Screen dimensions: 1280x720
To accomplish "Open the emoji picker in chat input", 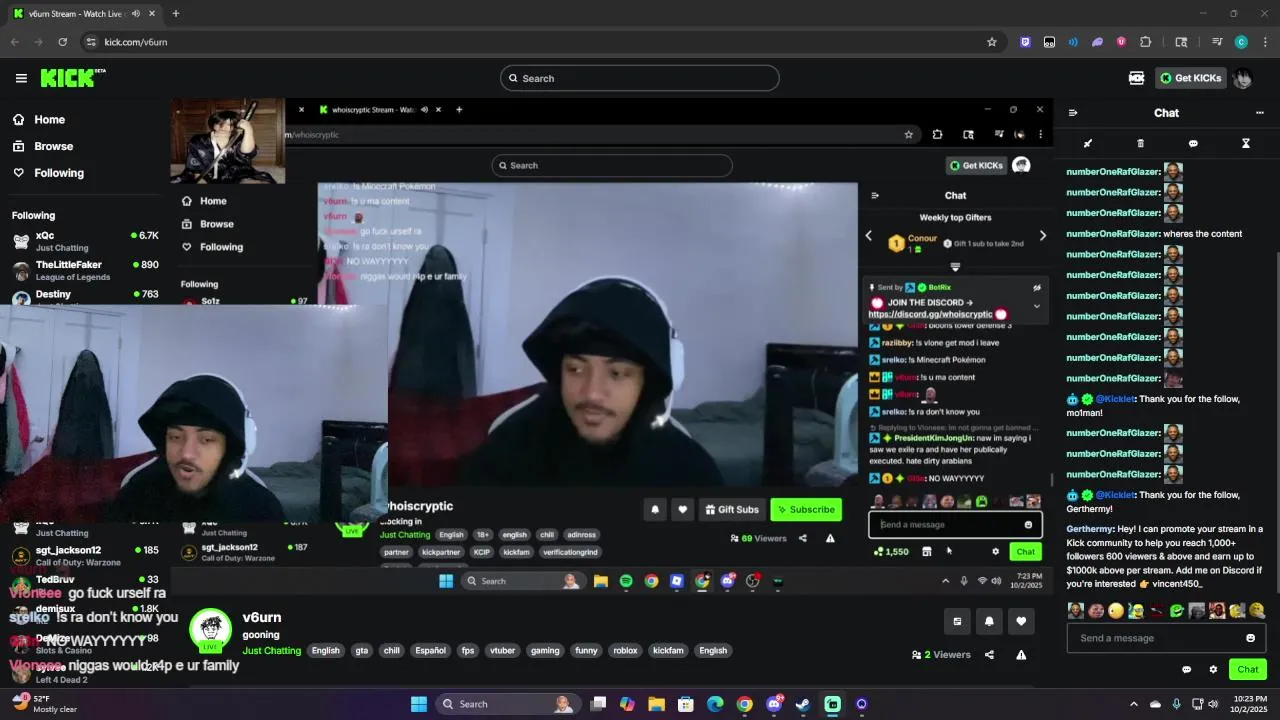I will coord(1250,638).
